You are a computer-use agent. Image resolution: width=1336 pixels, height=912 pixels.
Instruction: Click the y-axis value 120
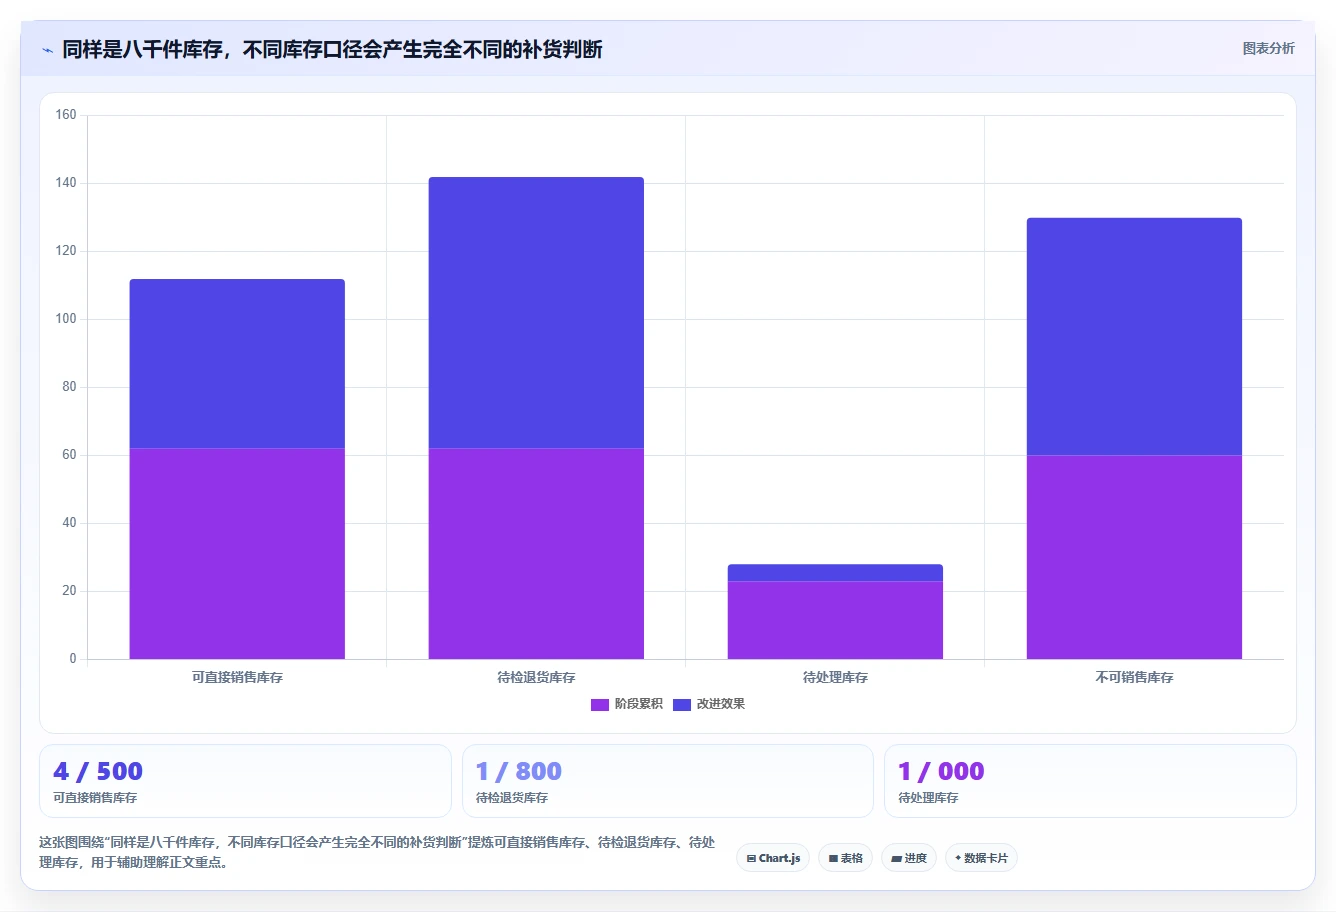pos(66,251)
